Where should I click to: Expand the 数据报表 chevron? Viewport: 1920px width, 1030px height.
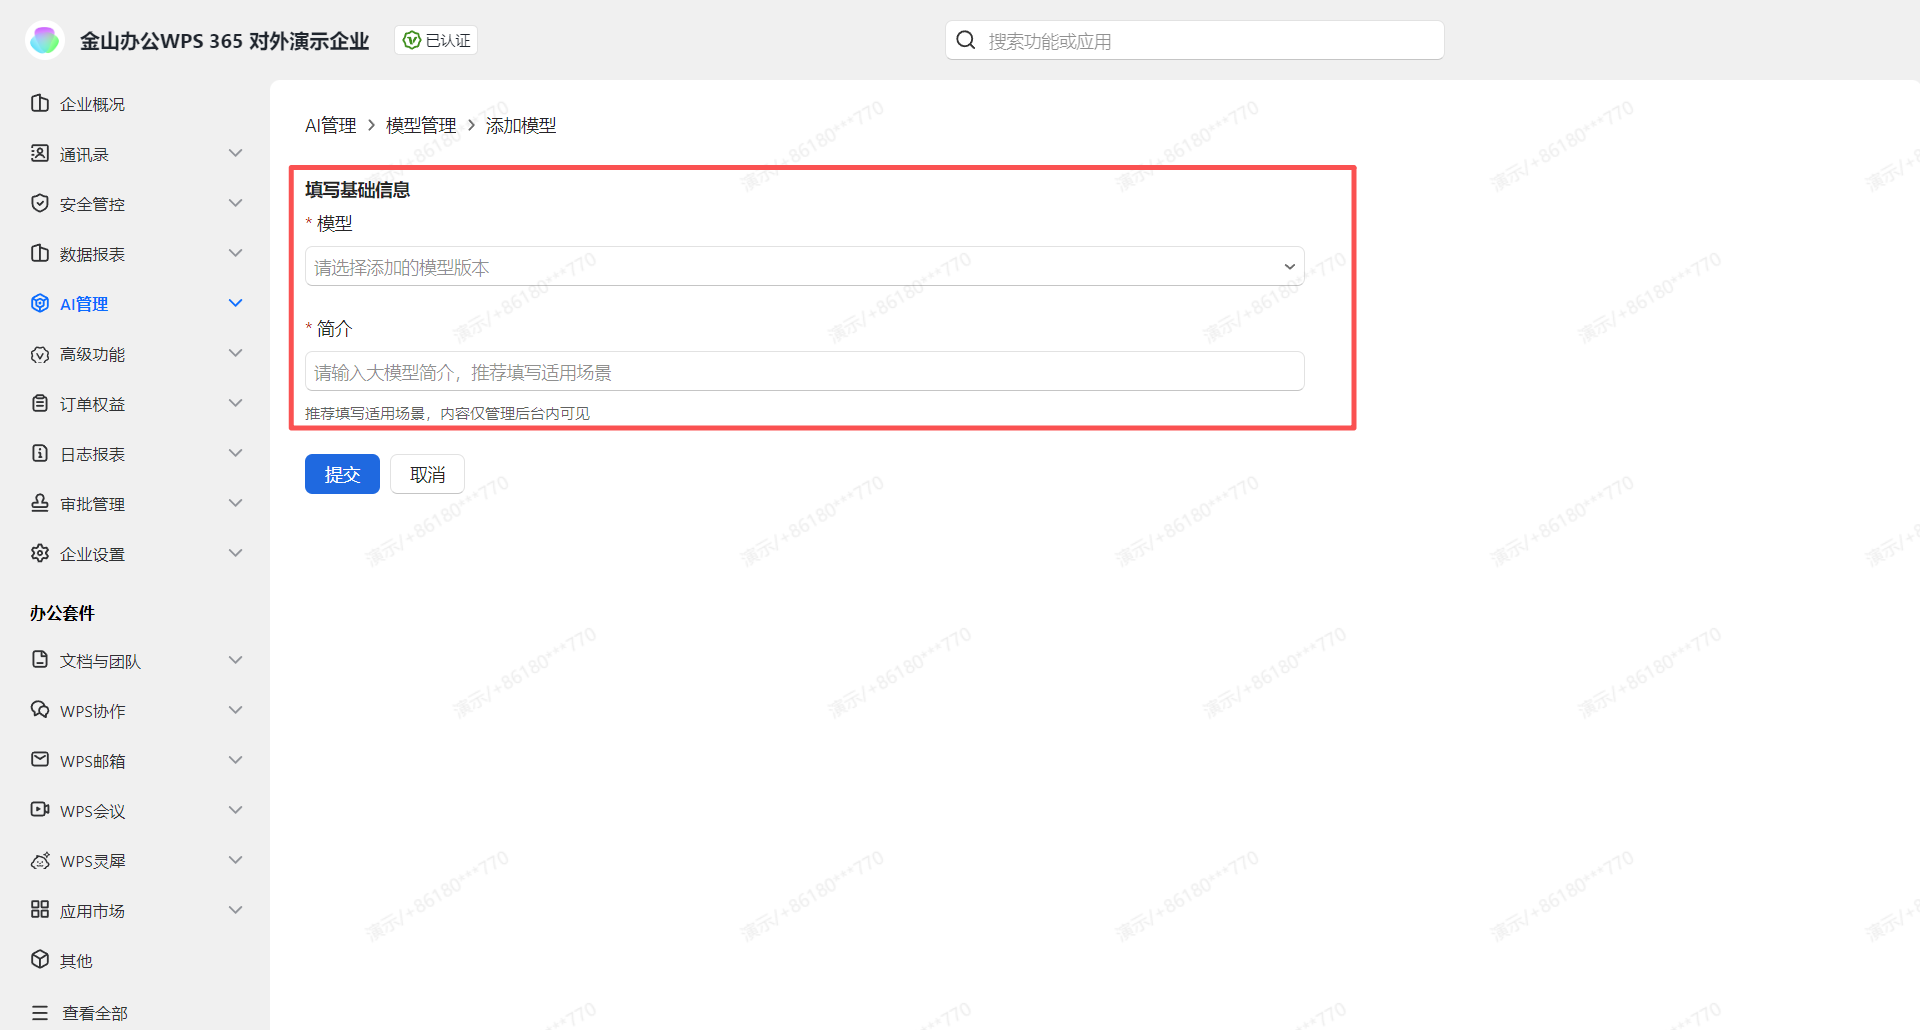tap(236, 253)
